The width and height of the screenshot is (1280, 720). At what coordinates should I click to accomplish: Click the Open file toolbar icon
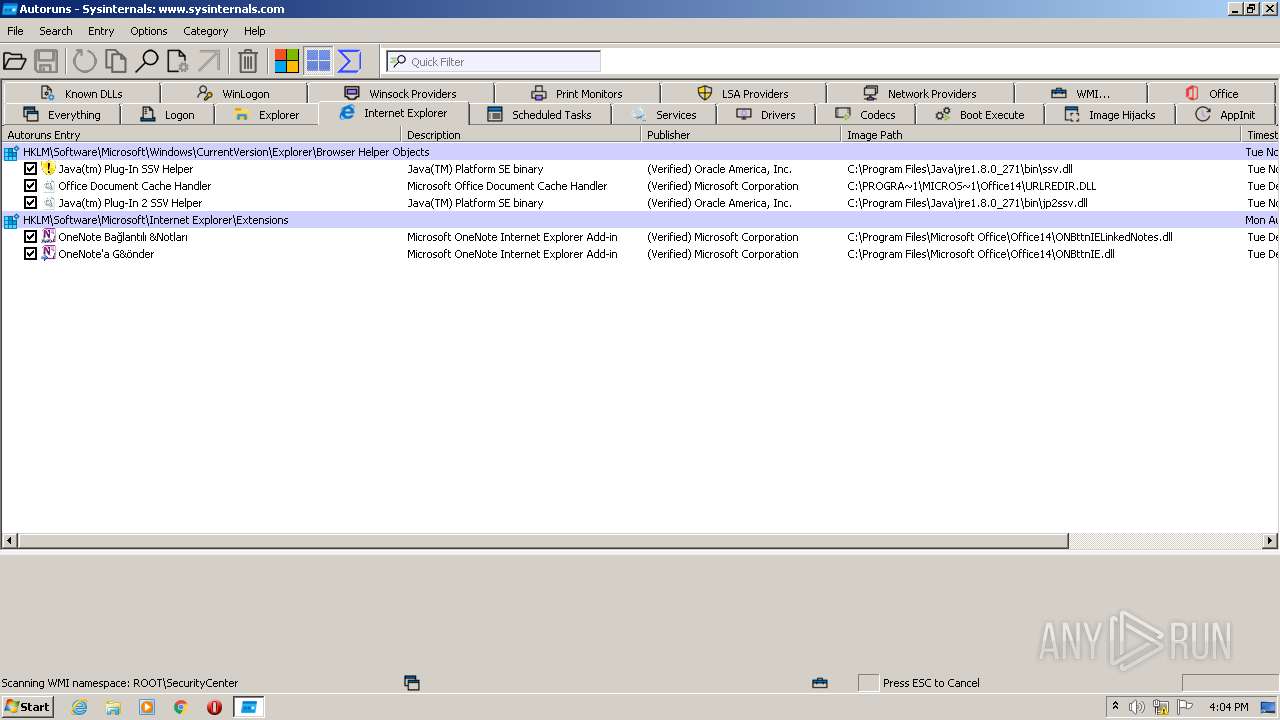15,62
